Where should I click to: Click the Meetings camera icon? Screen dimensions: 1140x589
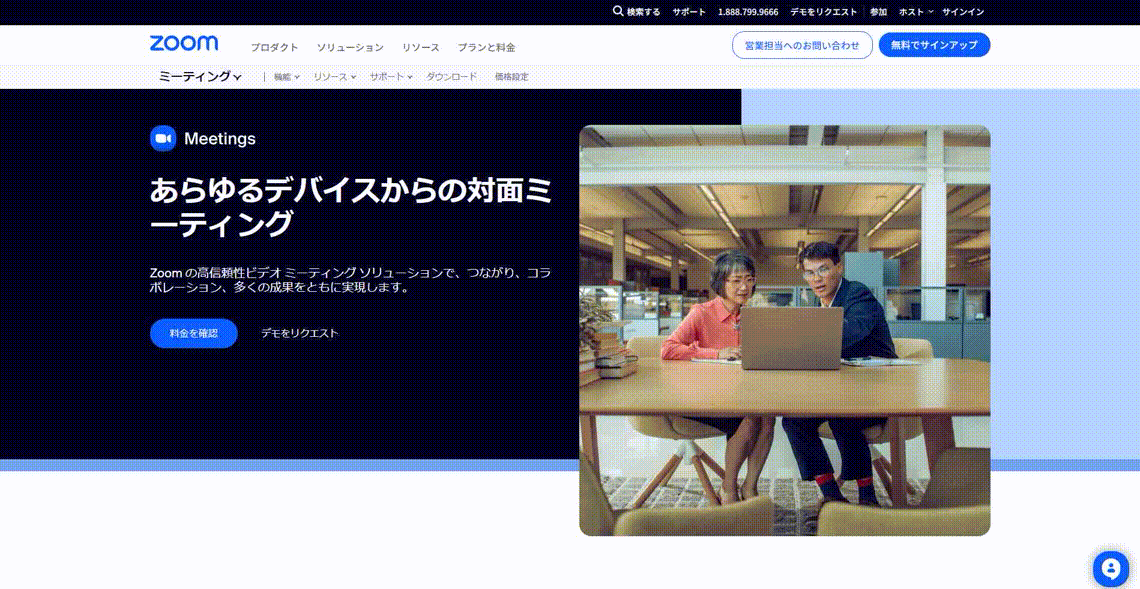click(163, 138)
